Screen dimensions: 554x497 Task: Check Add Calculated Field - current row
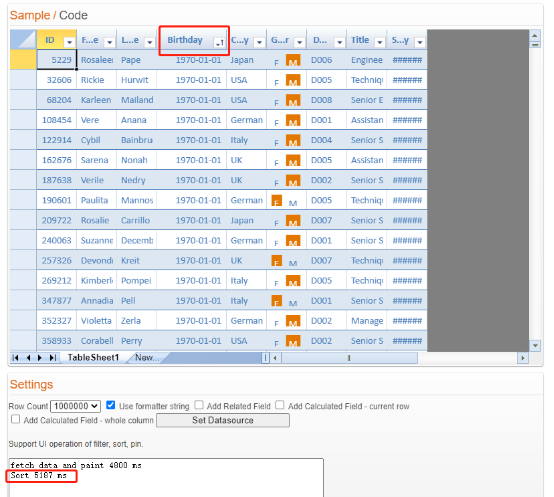click(280, 405)
